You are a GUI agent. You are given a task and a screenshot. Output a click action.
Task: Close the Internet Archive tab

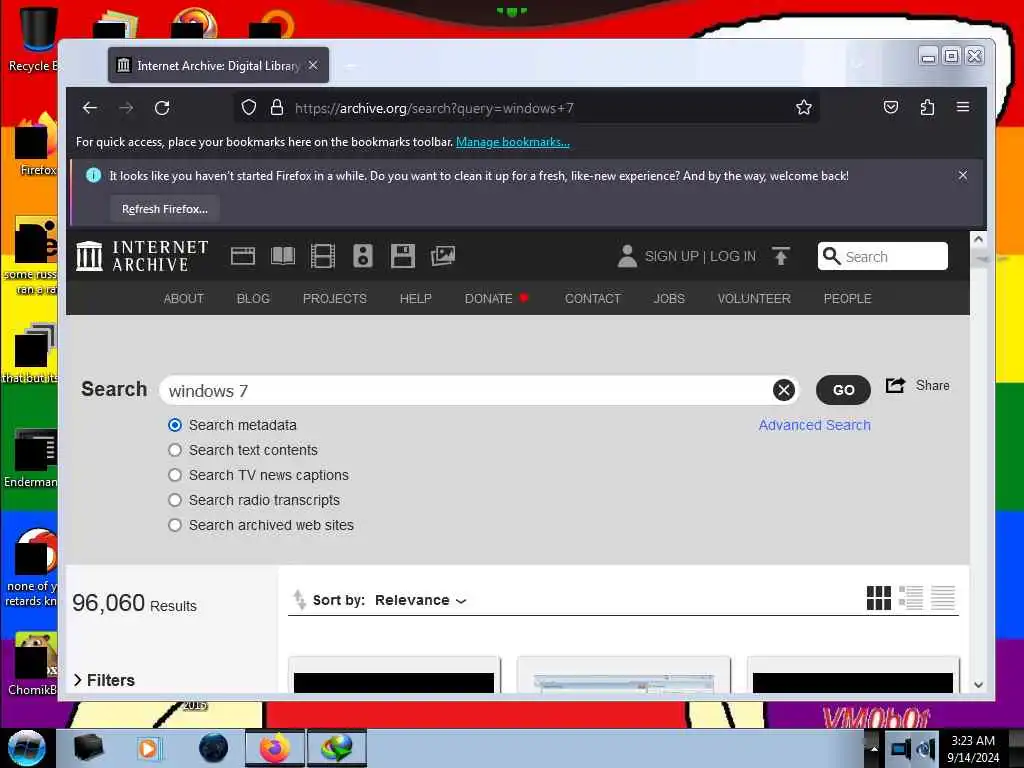coord(313,65)
